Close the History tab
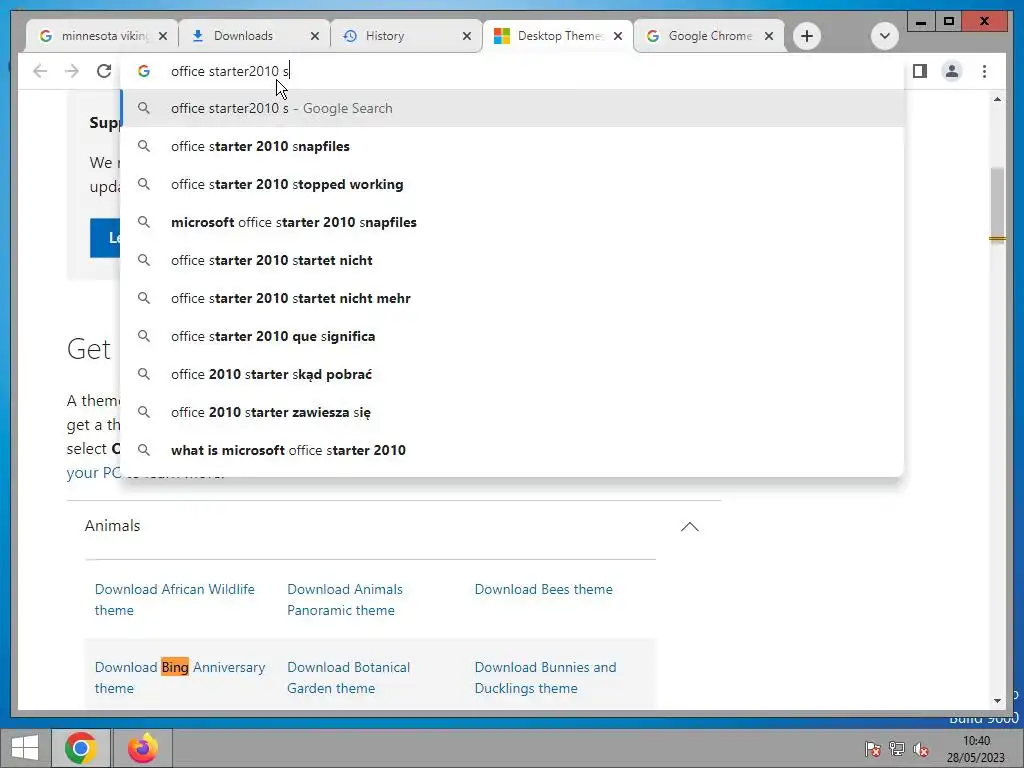The image size is (1024, 768). click(467, 36)
